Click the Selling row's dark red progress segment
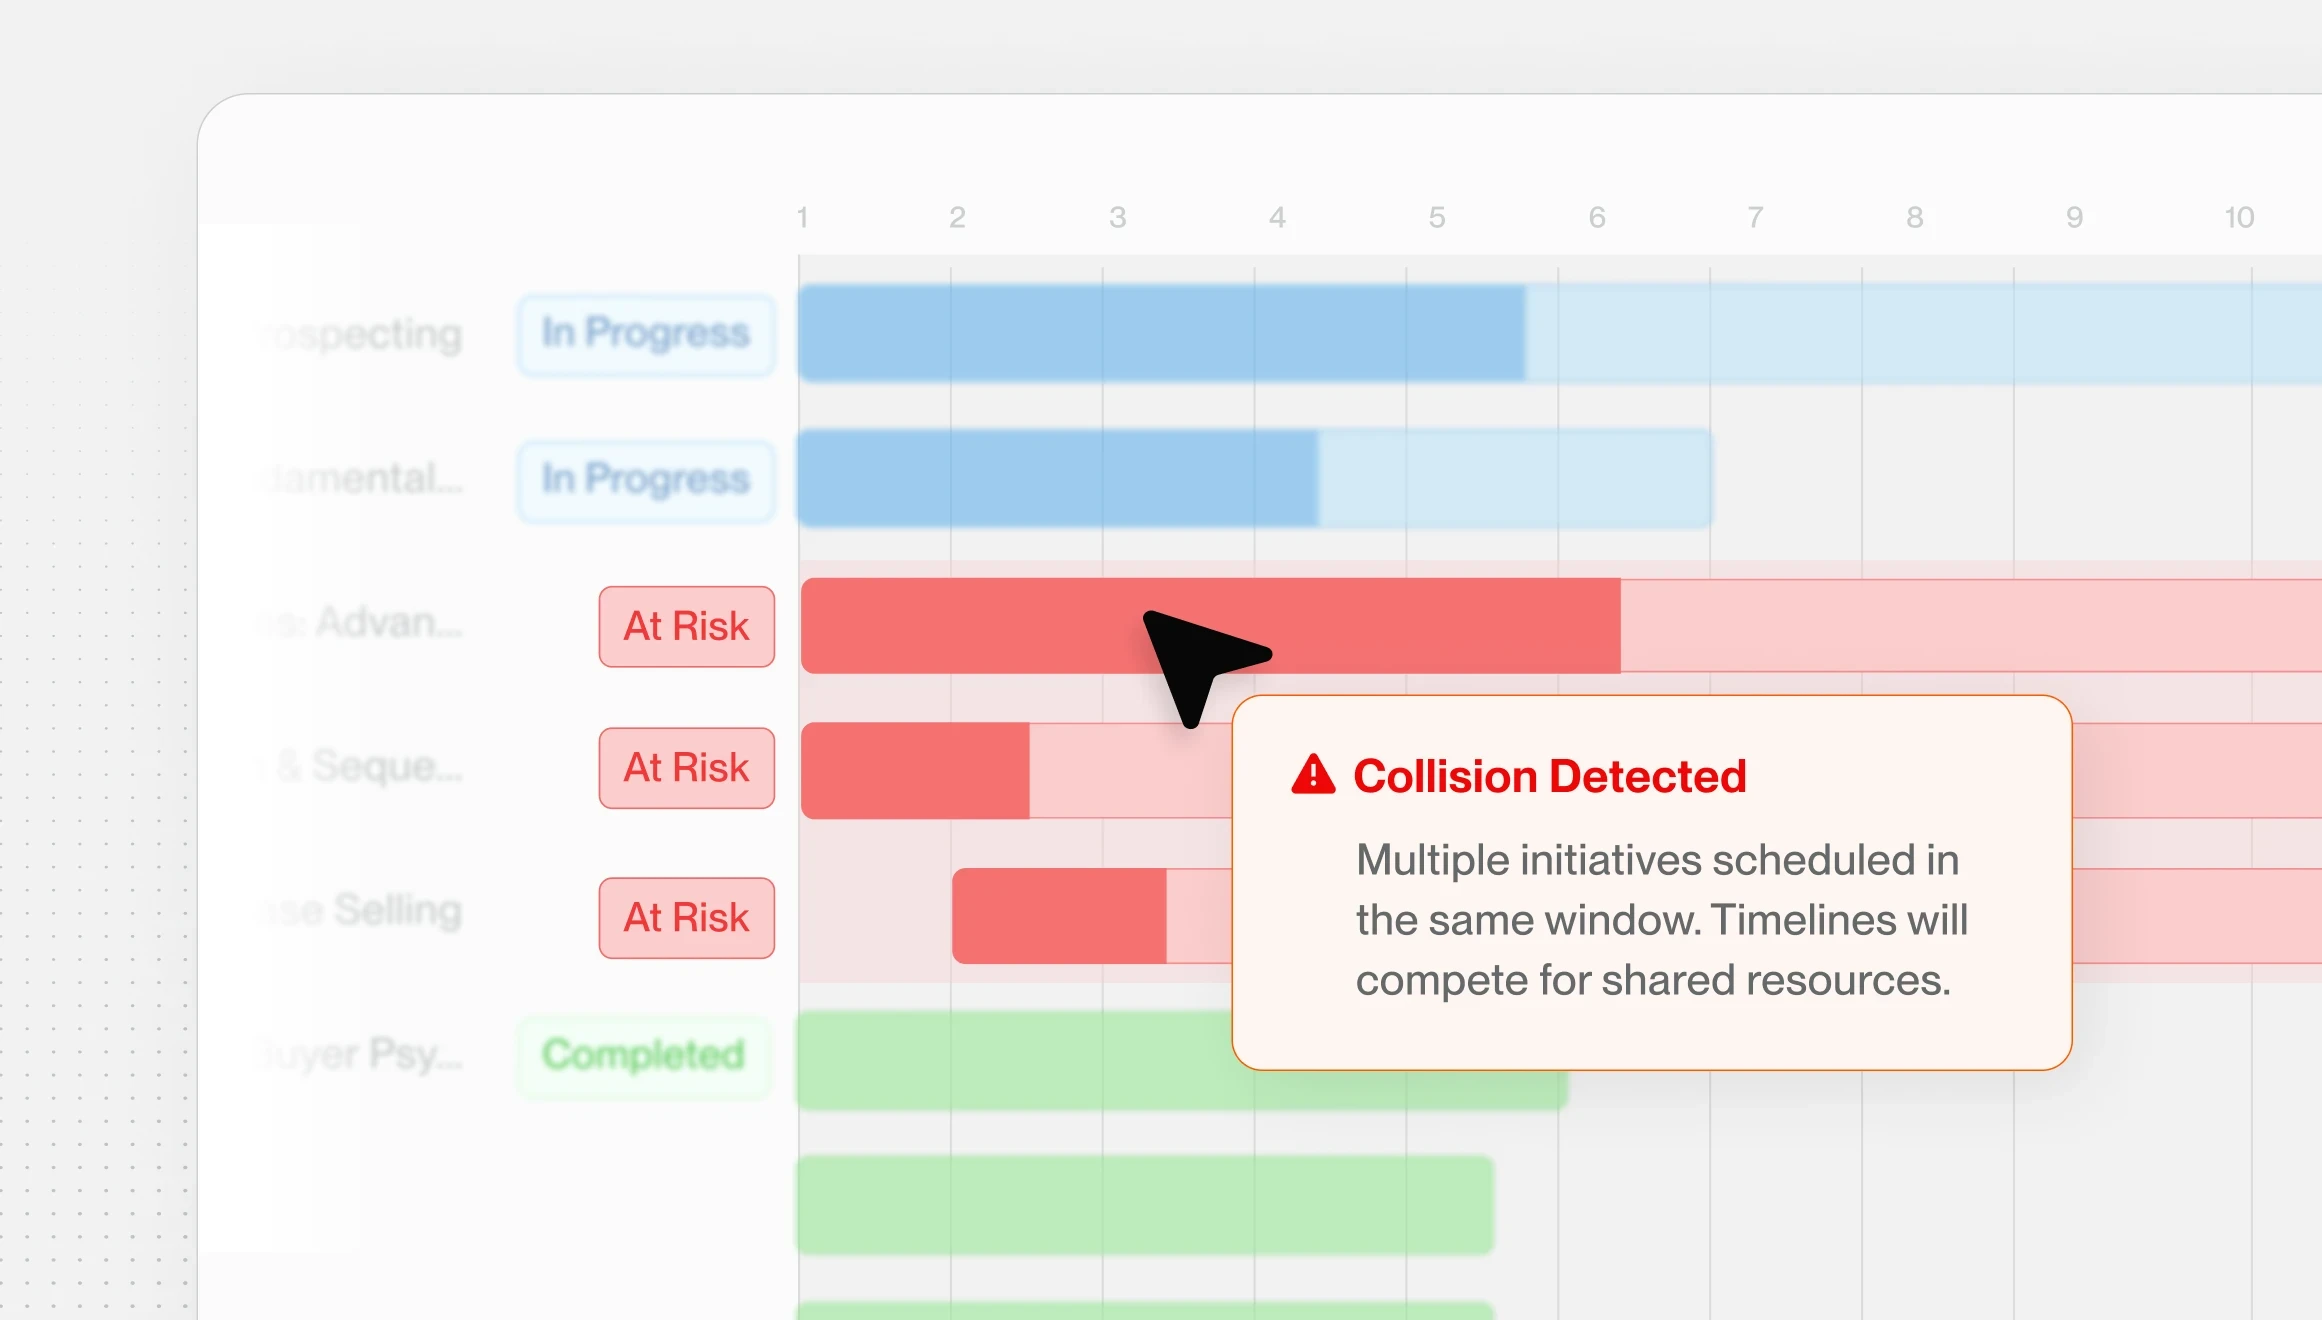The height and width of the screenshot is (1320, 2322). 1059,916
